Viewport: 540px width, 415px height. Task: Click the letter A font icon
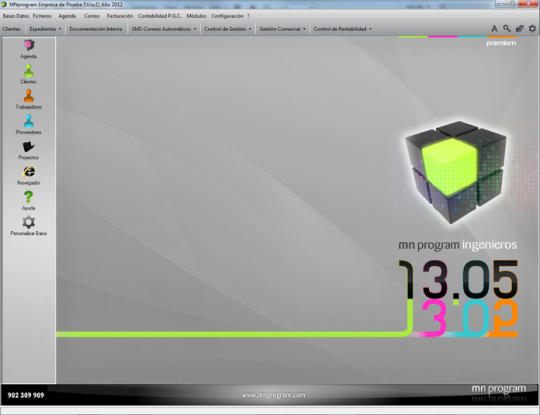click(x=494, y=29)
